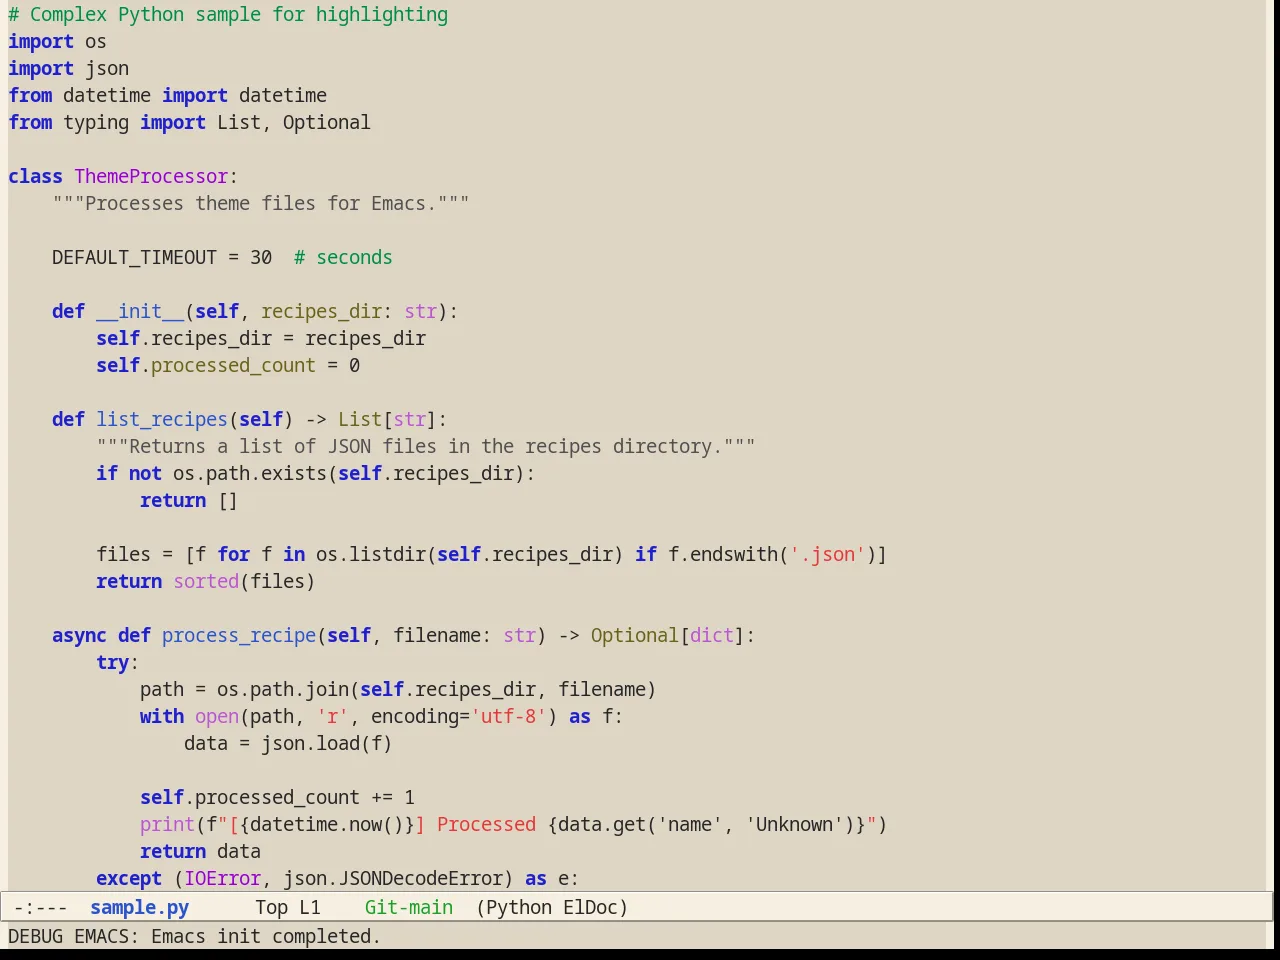
Task: Click the '# seconds' comment
Action: 343,257
